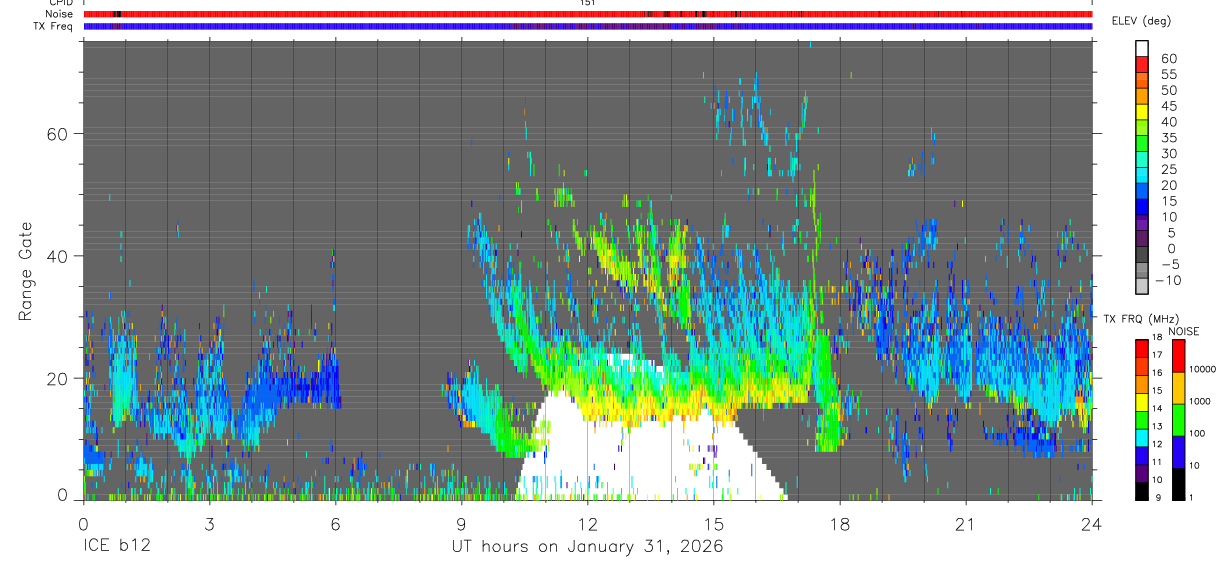Select the 'TX Freq' row label
This screenshot has width=1228, height=567.
[54, 27]
